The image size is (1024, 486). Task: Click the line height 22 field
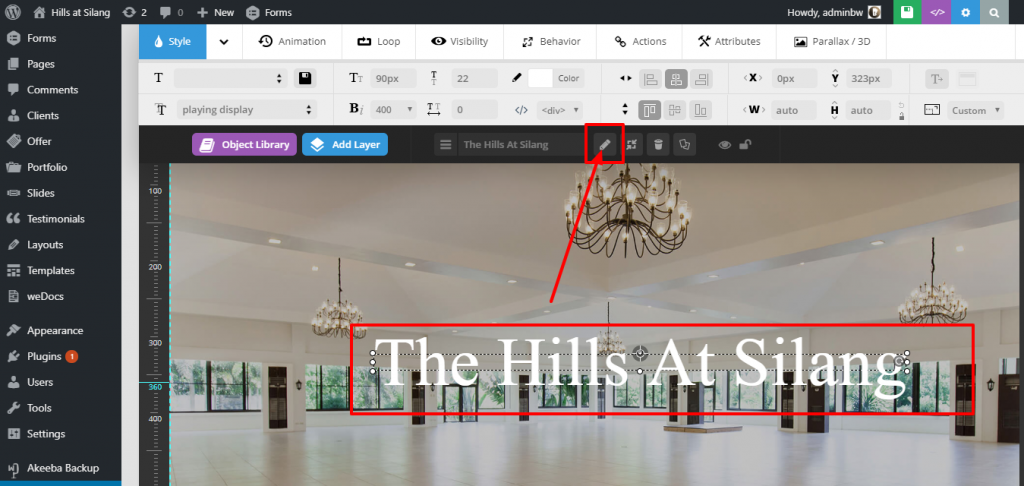(x=474, y=78)
